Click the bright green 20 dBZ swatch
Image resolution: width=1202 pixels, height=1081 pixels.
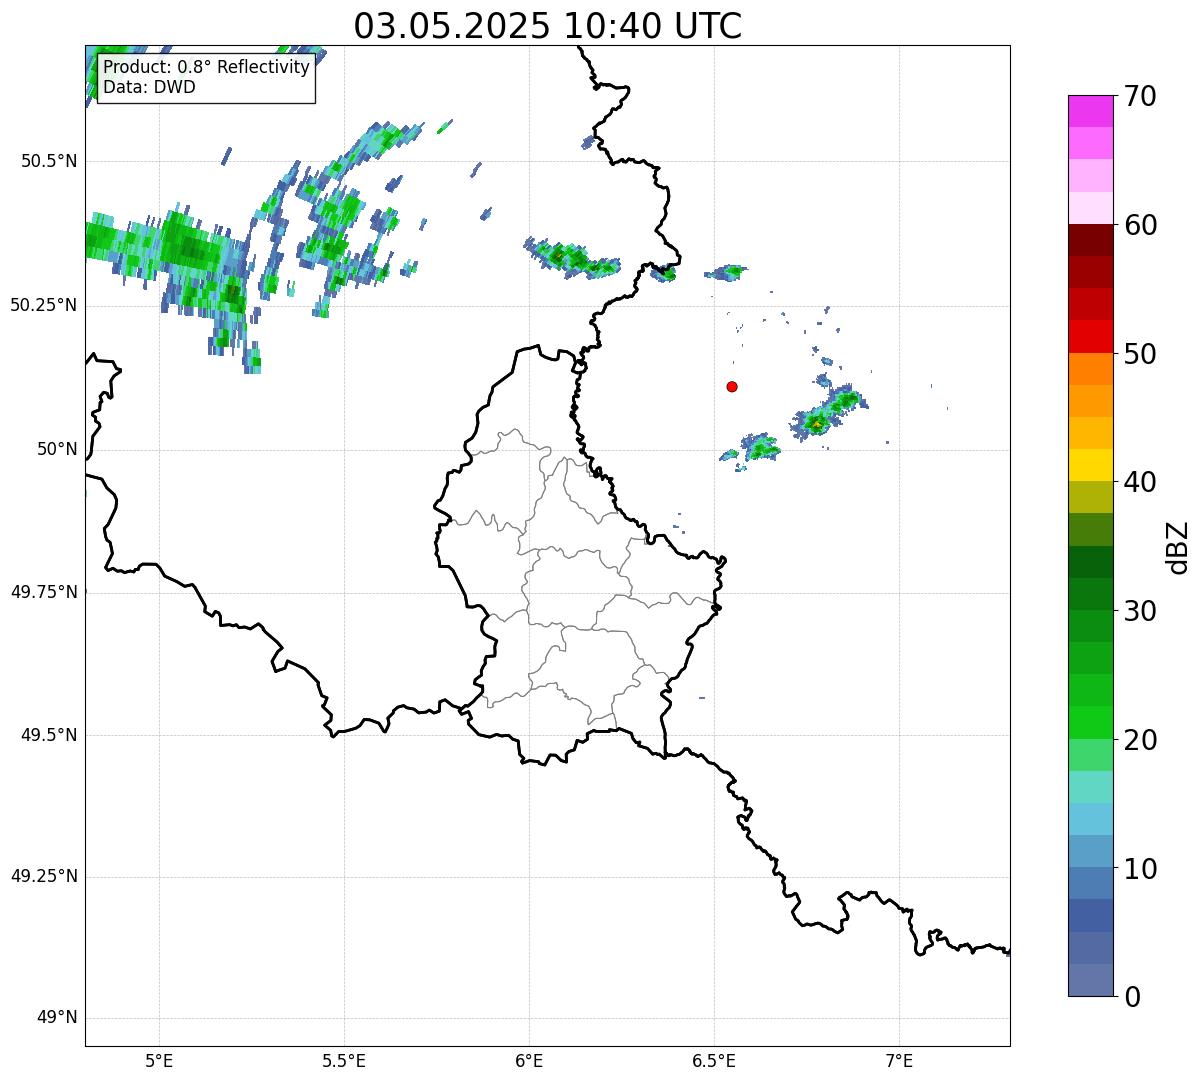point(1091,722)
